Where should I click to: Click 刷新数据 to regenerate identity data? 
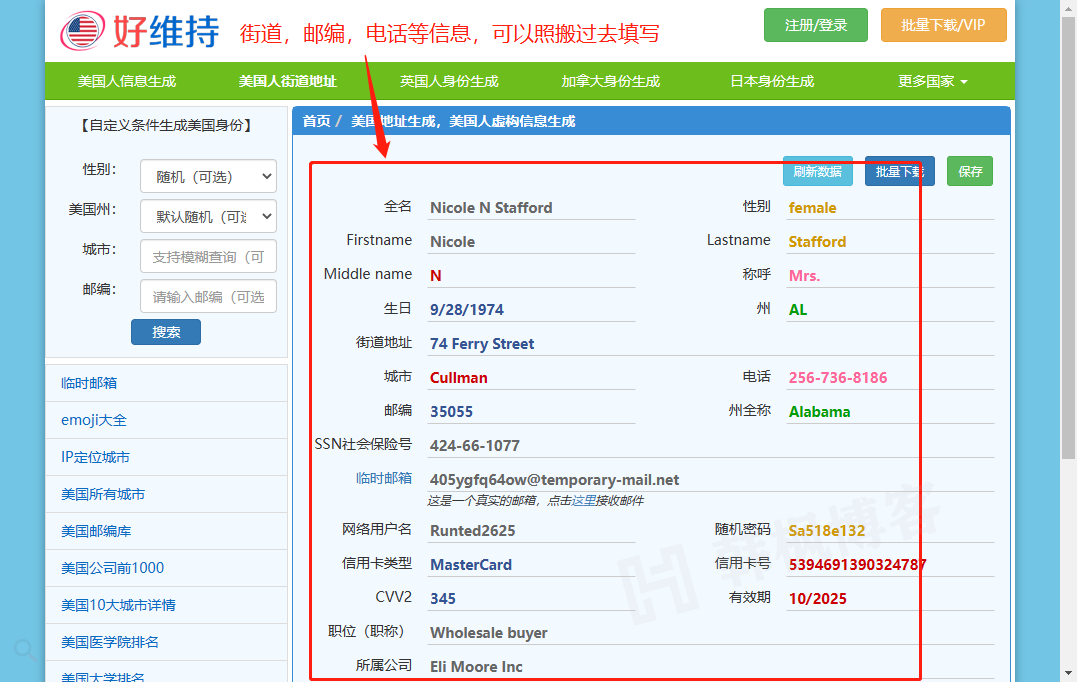click(818, 171)
